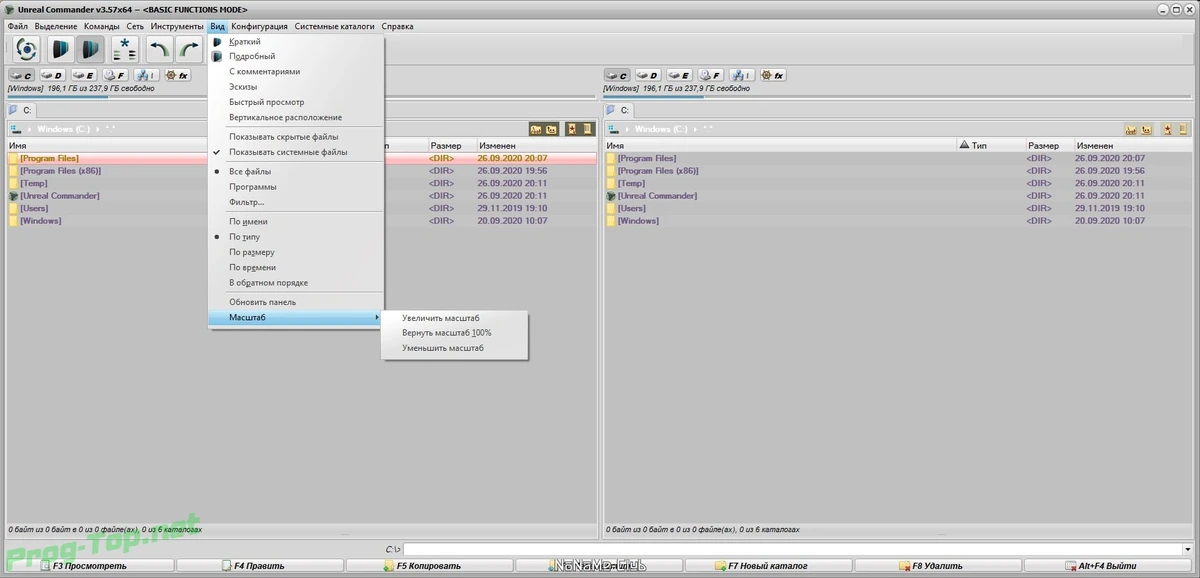This screenshot has height=578, width=1200.
Task: Click 'Alt+F4 Выйти' button
Action: (1108, 566)
